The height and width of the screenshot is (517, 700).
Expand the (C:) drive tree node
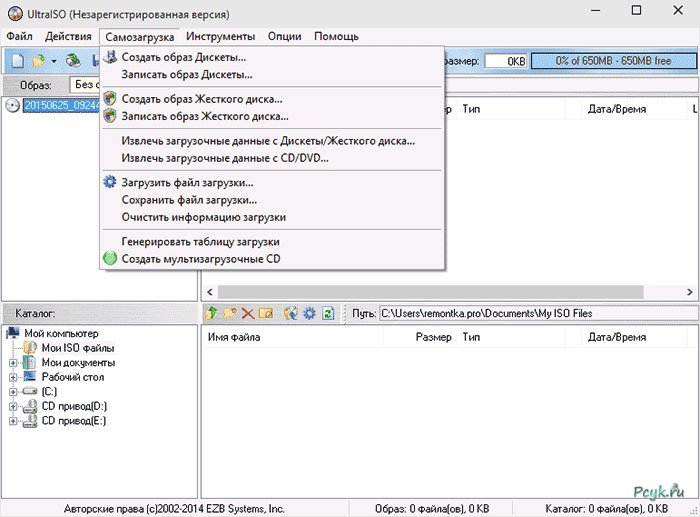pyautogui.click(x=13, y=392)
